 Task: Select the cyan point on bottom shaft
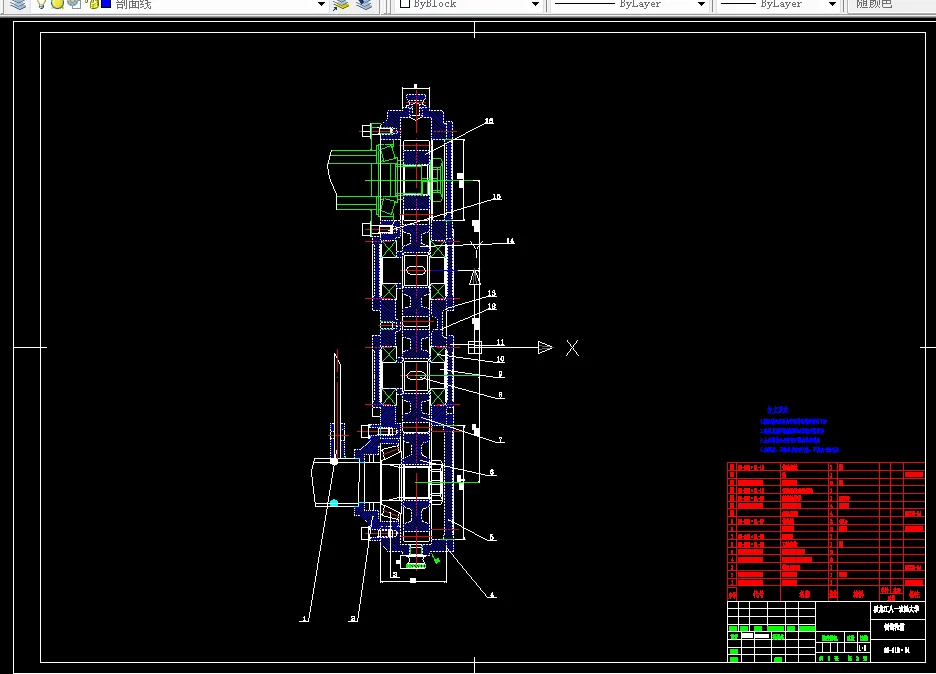coord(334,503)
